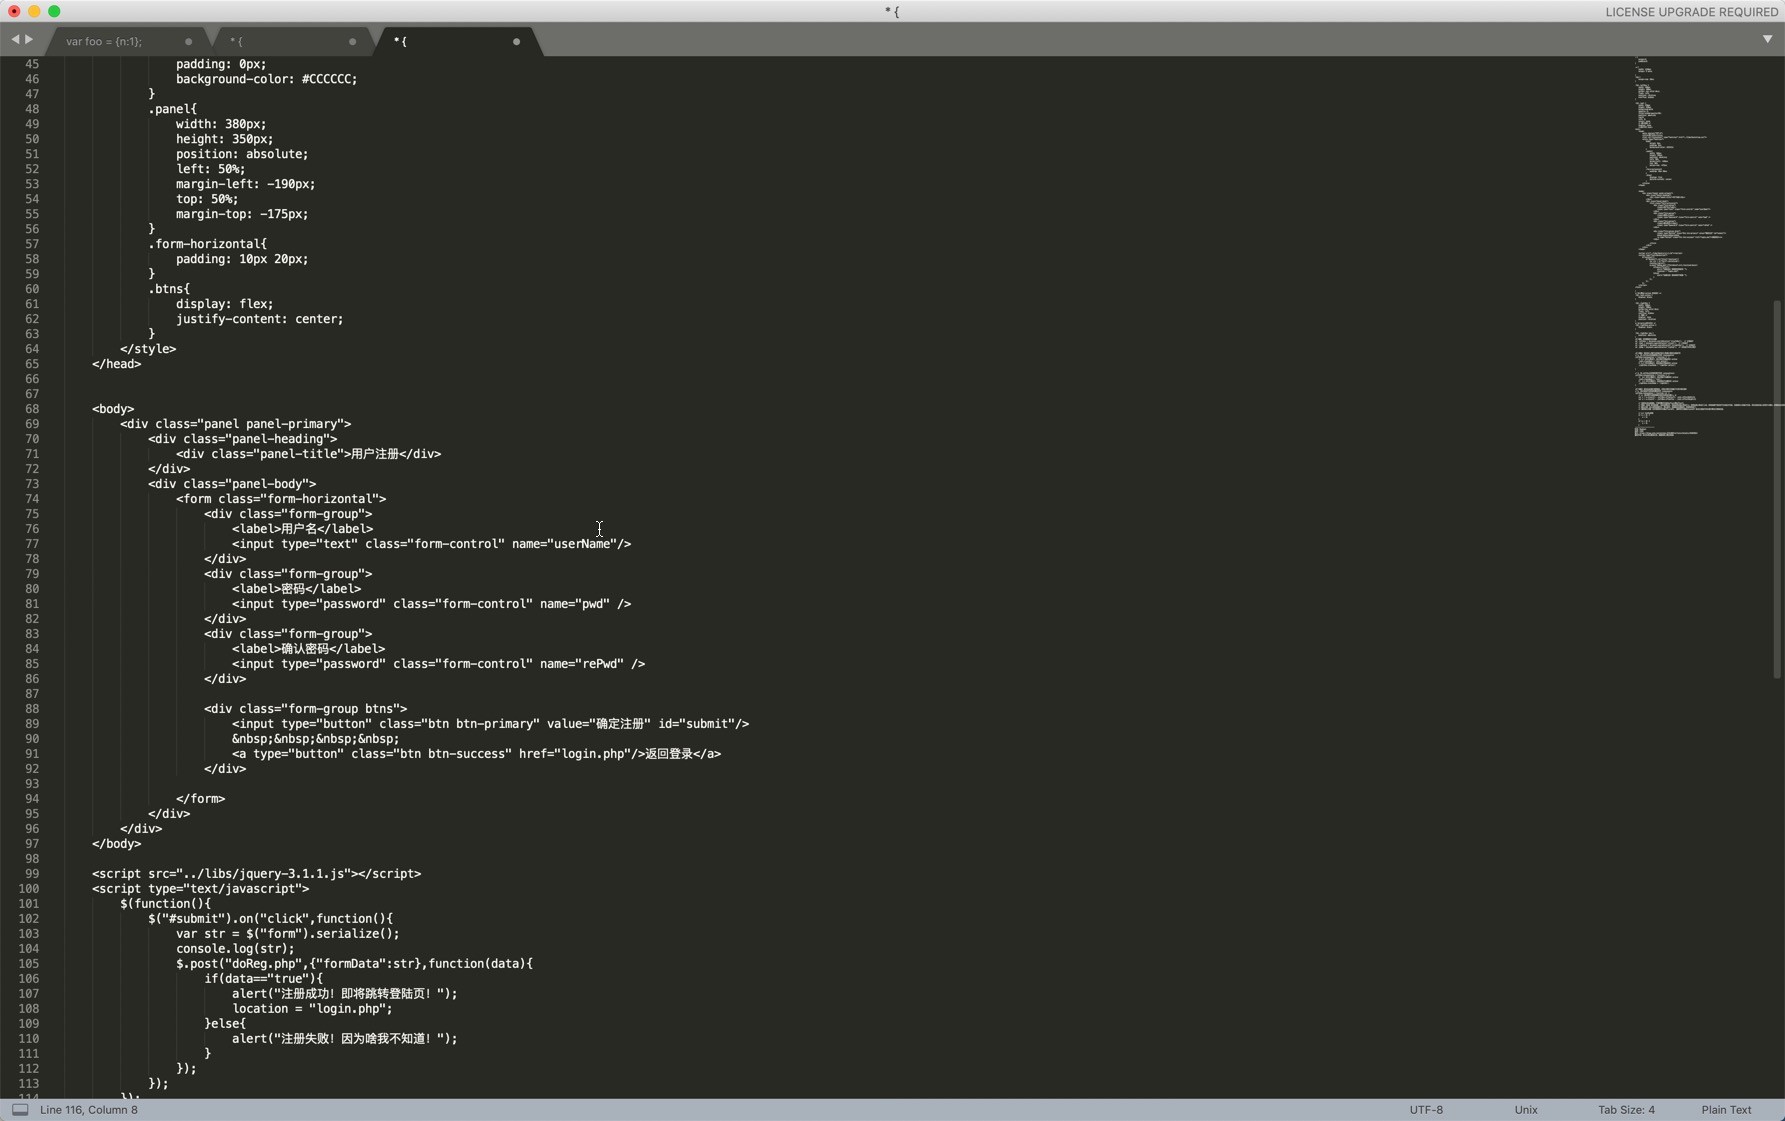Click the alert line with 注册失败

[x=344, y=1039]
